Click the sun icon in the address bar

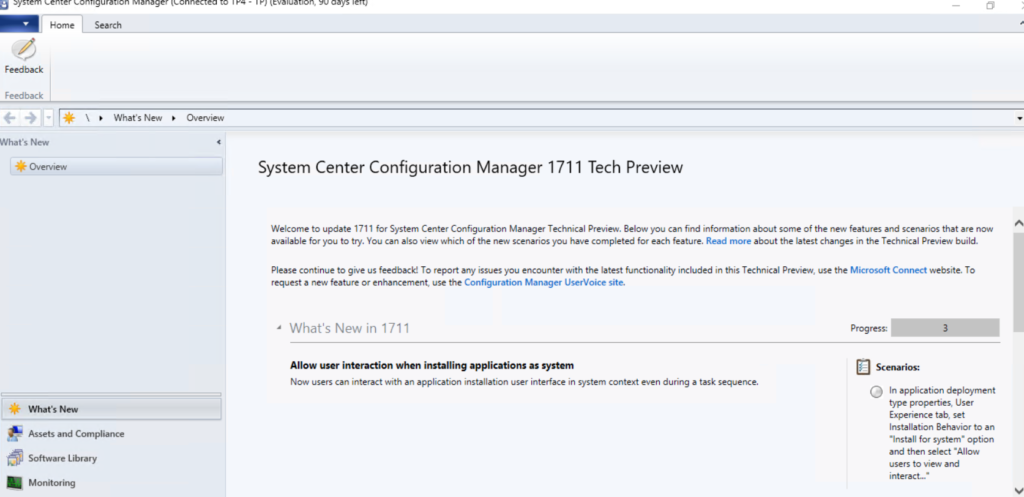(69, 118)
